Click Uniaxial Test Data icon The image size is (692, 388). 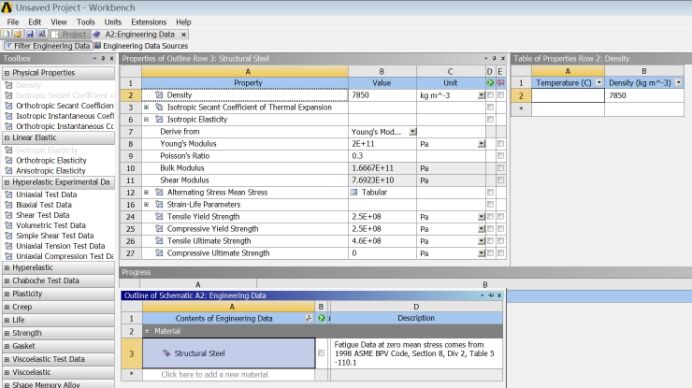(x=8, y=195)
